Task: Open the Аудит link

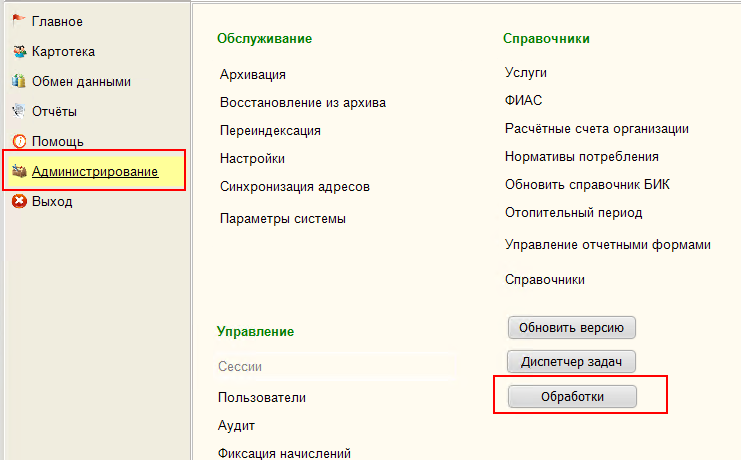Action: click(236, 426)
